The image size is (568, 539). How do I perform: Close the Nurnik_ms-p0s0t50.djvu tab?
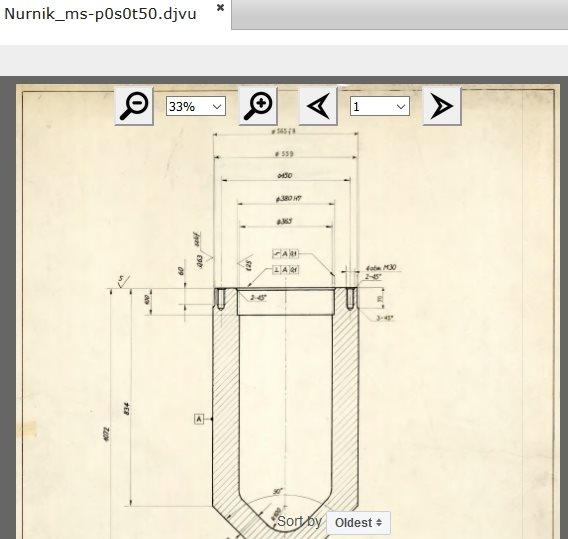coord(220,8)
